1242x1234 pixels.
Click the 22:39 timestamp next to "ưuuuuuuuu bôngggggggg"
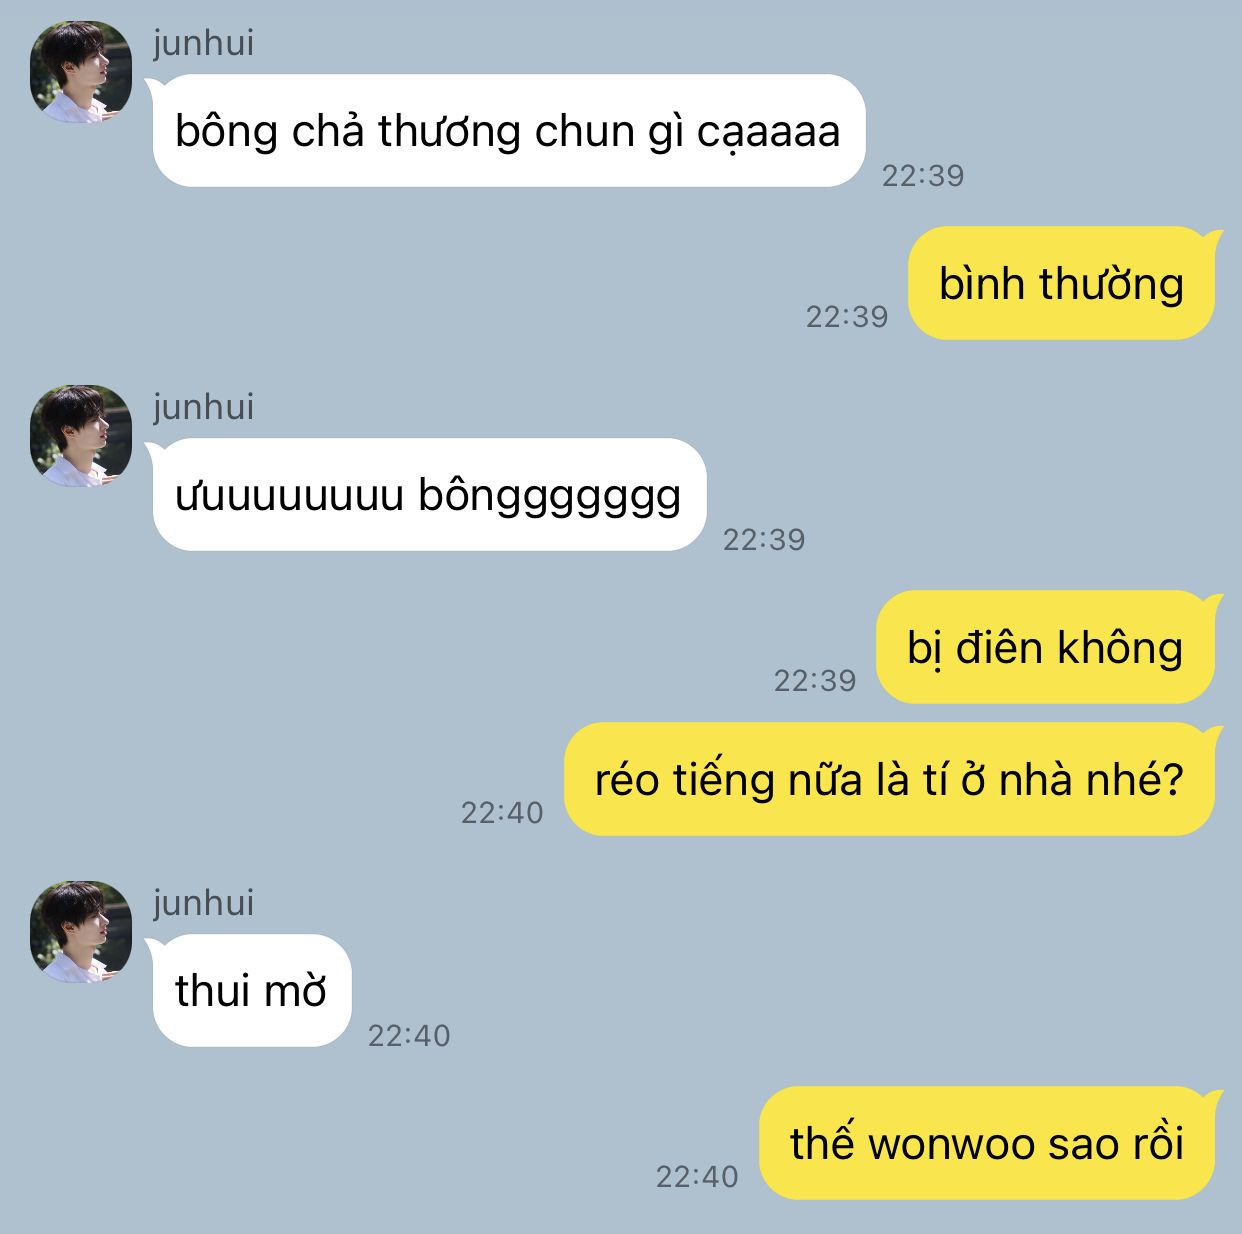tap(764, 540)
